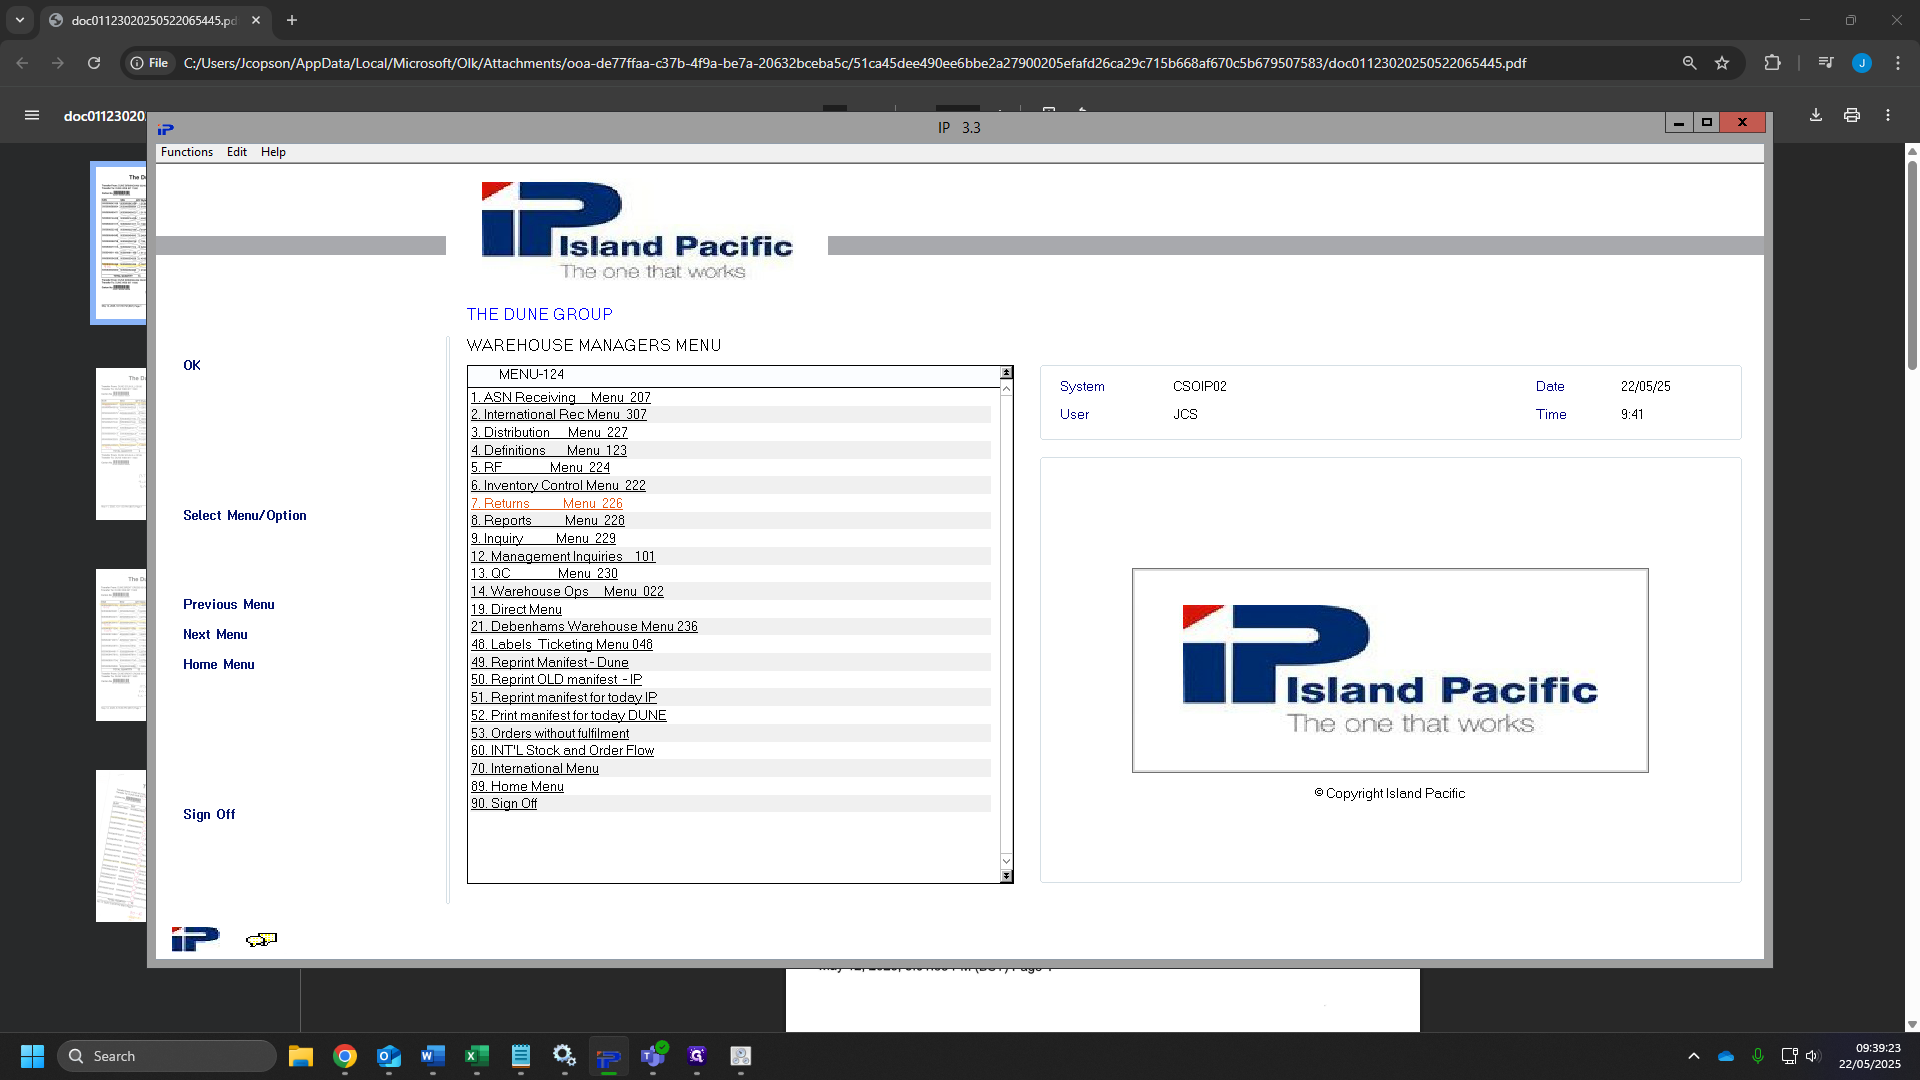Image resolution: width=1920 pixels, height=1080 pixels.
Task: Open PDF viewer more options menu
Action: click(1888, 116)
